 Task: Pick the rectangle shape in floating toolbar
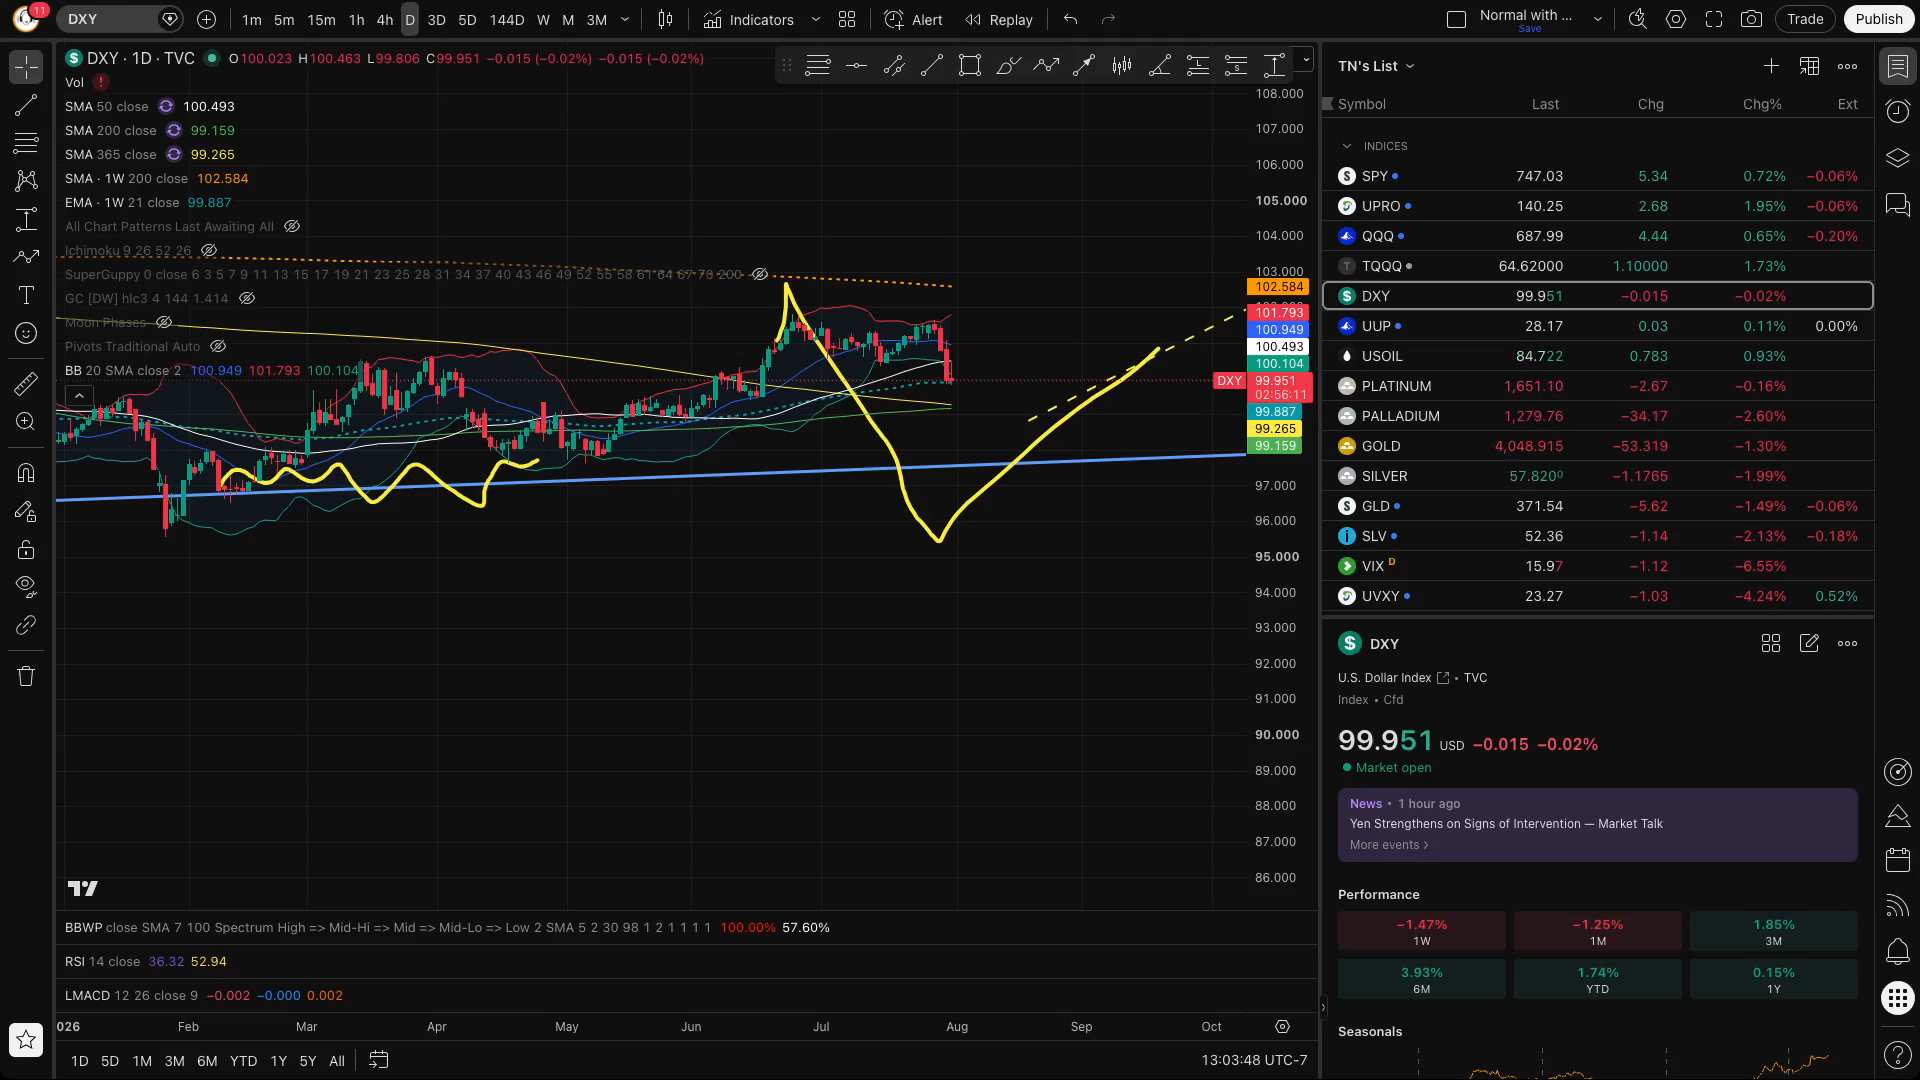(969, 66)
